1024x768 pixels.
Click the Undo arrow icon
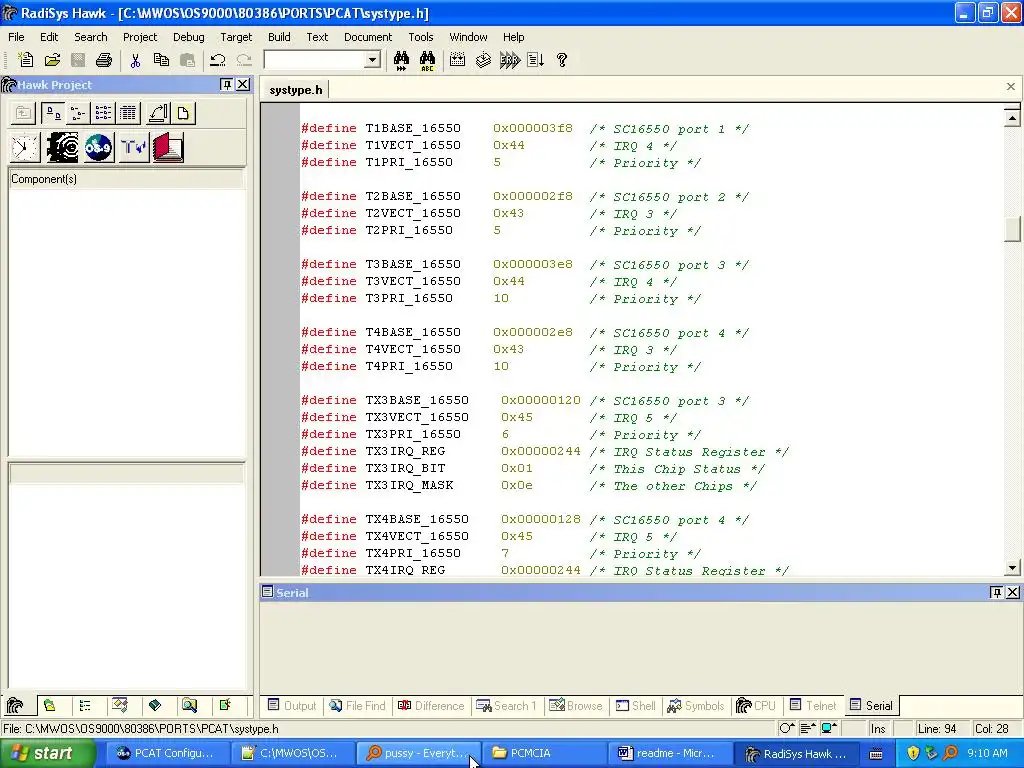(x=217, y=60)
